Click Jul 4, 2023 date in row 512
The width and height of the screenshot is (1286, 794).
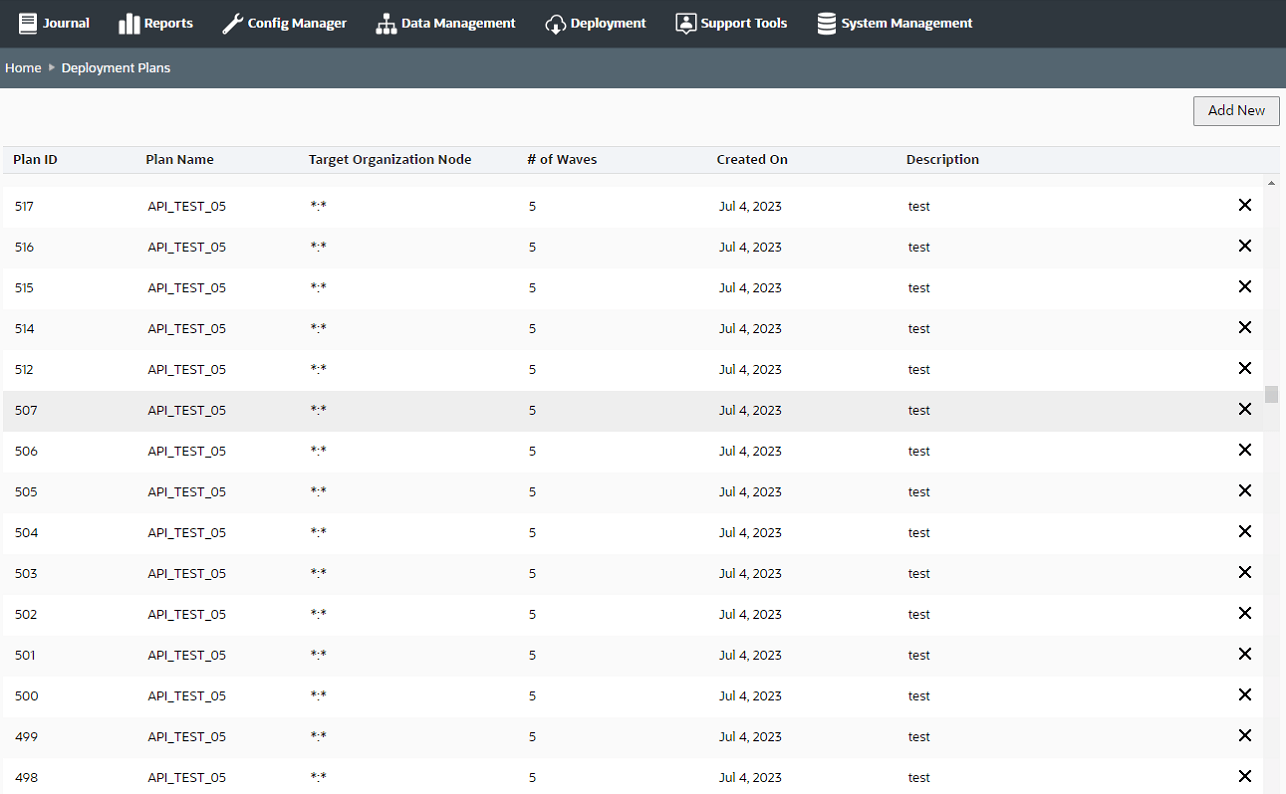coord(750,370)
